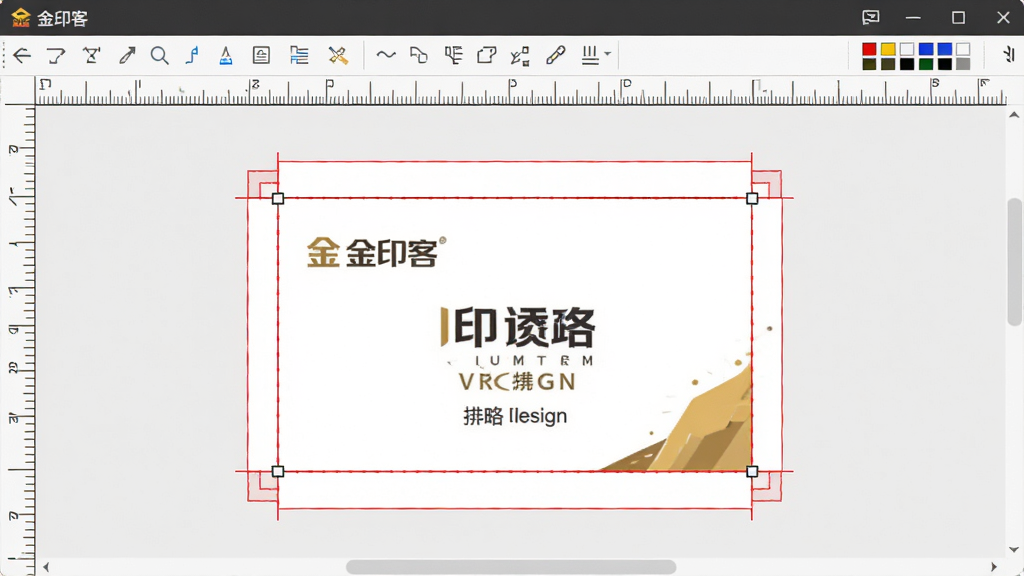Image resolution: width=1024 pixels, height=576 pixels.
Task: Pick the green color swatch
Action: click(926, 64)
